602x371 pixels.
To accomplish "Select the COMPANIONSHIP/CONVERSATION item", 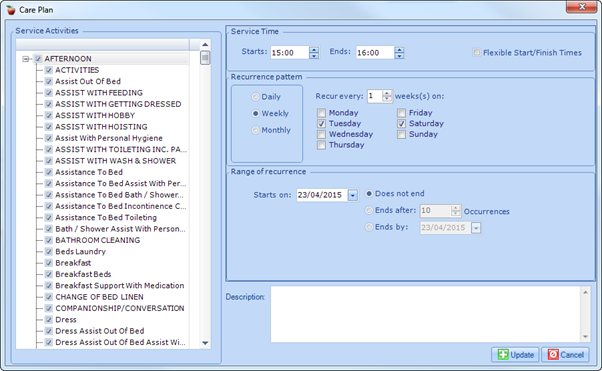I will tap(119, 308).
